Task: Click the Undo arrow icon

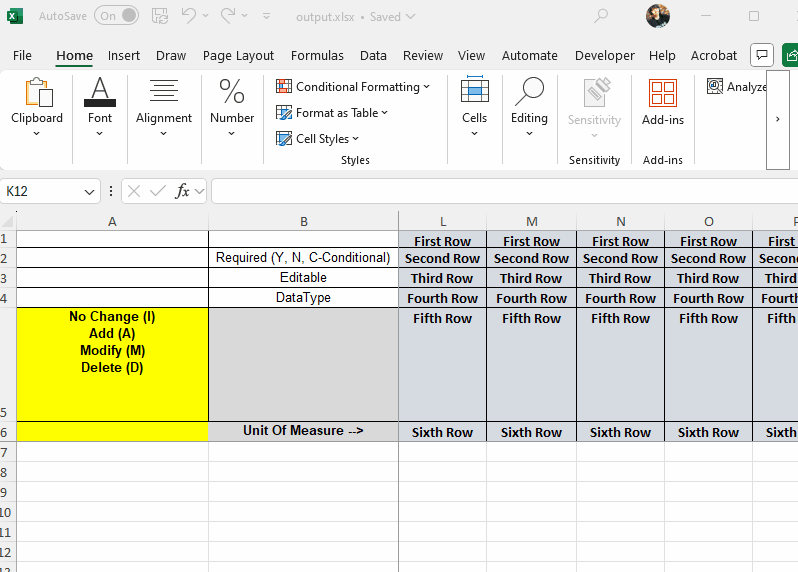Action: [x=188, y=16]
